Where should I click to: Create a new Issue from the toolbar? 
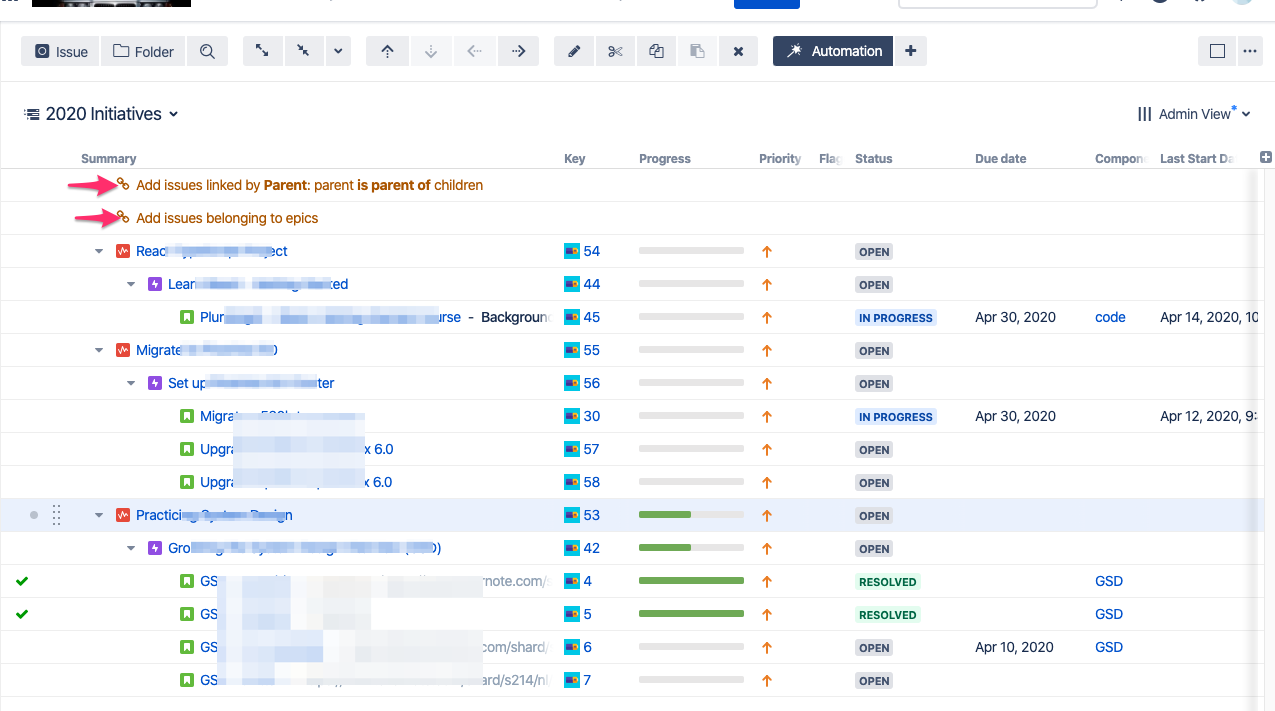[59, 51]
